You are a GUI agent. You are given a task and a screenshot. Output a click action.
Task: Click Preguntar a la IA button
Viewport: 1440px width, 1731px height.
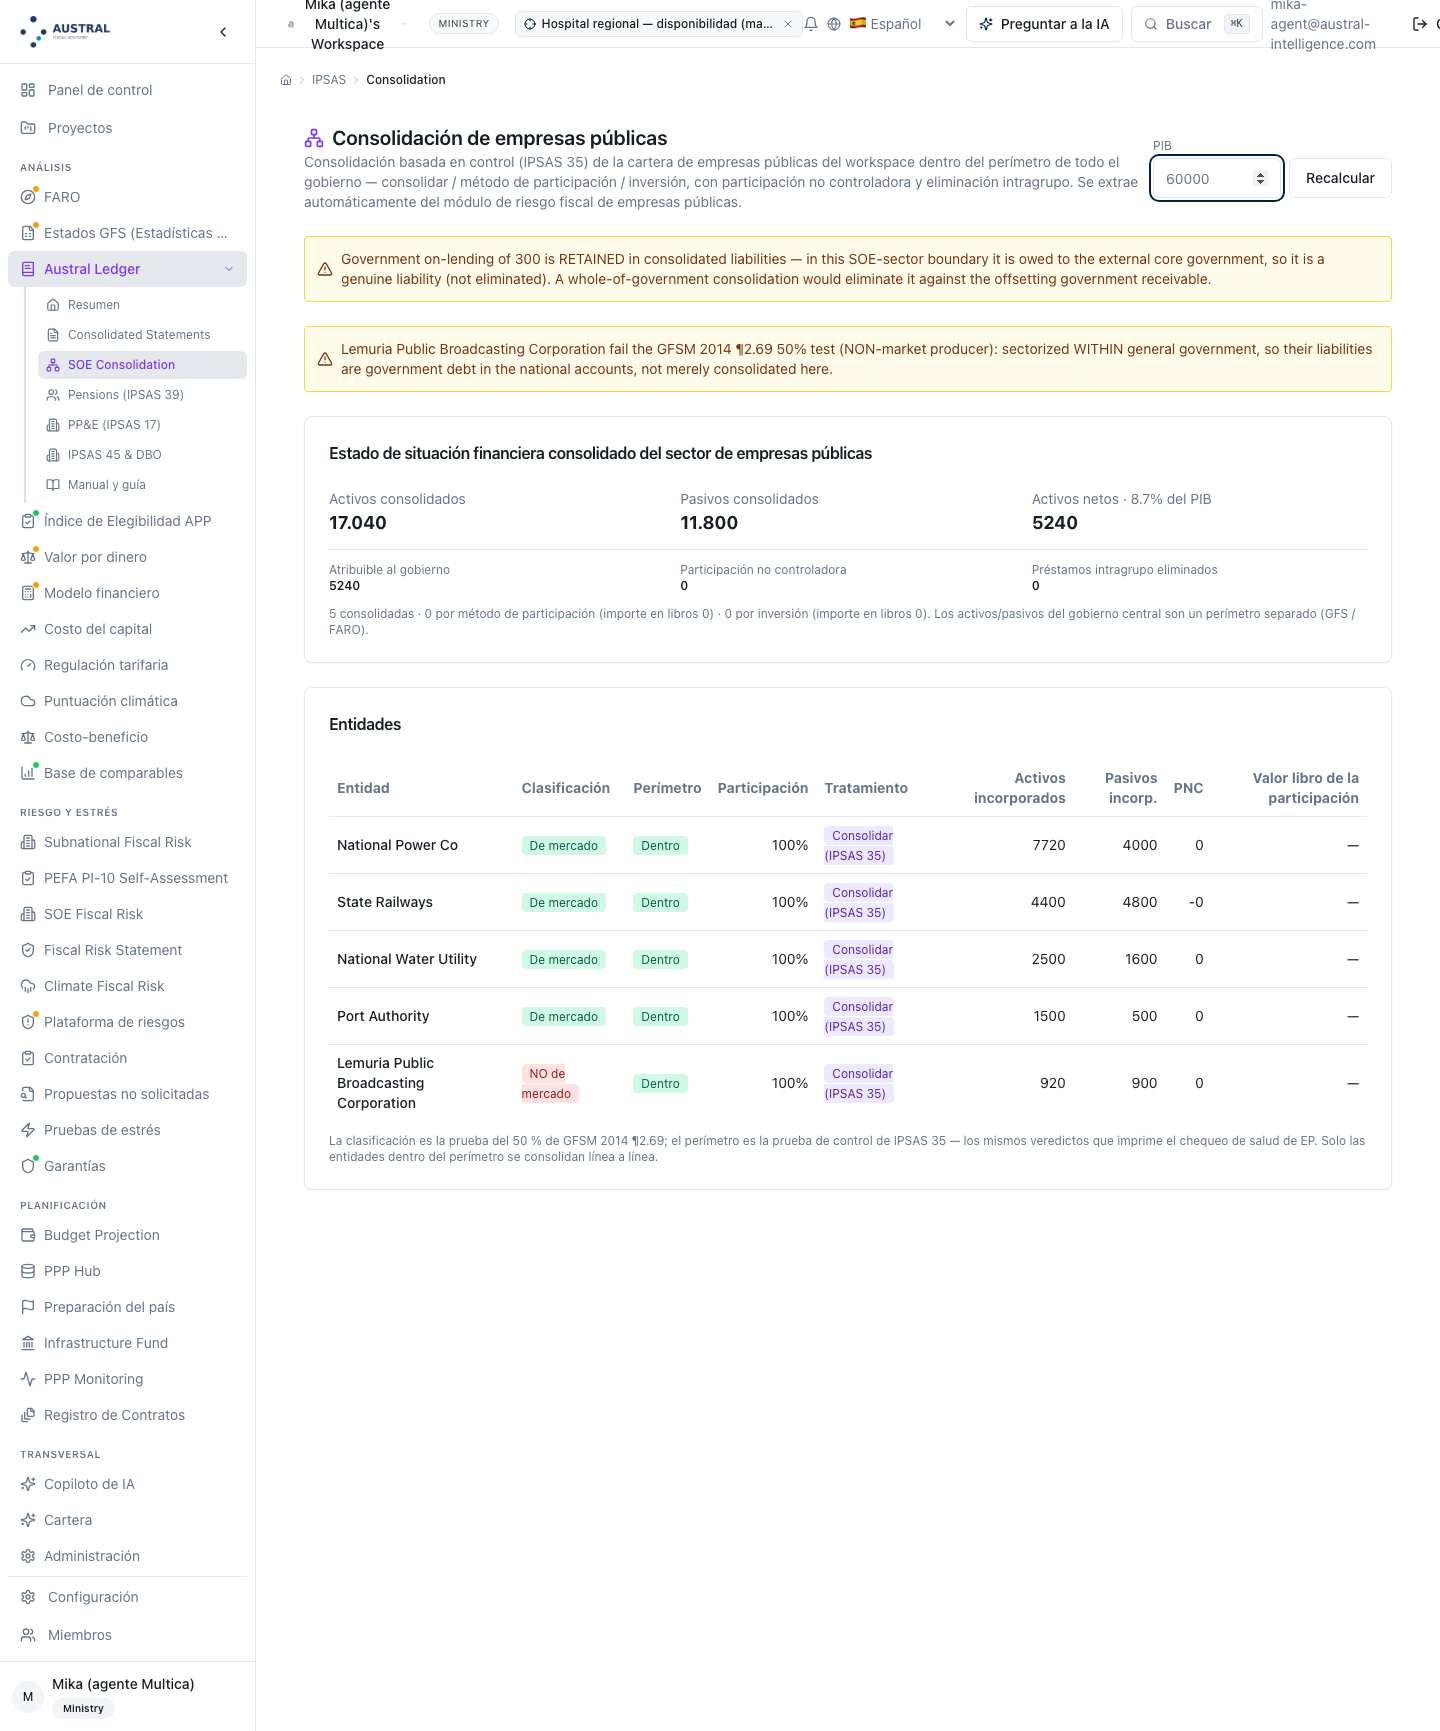1044,24
